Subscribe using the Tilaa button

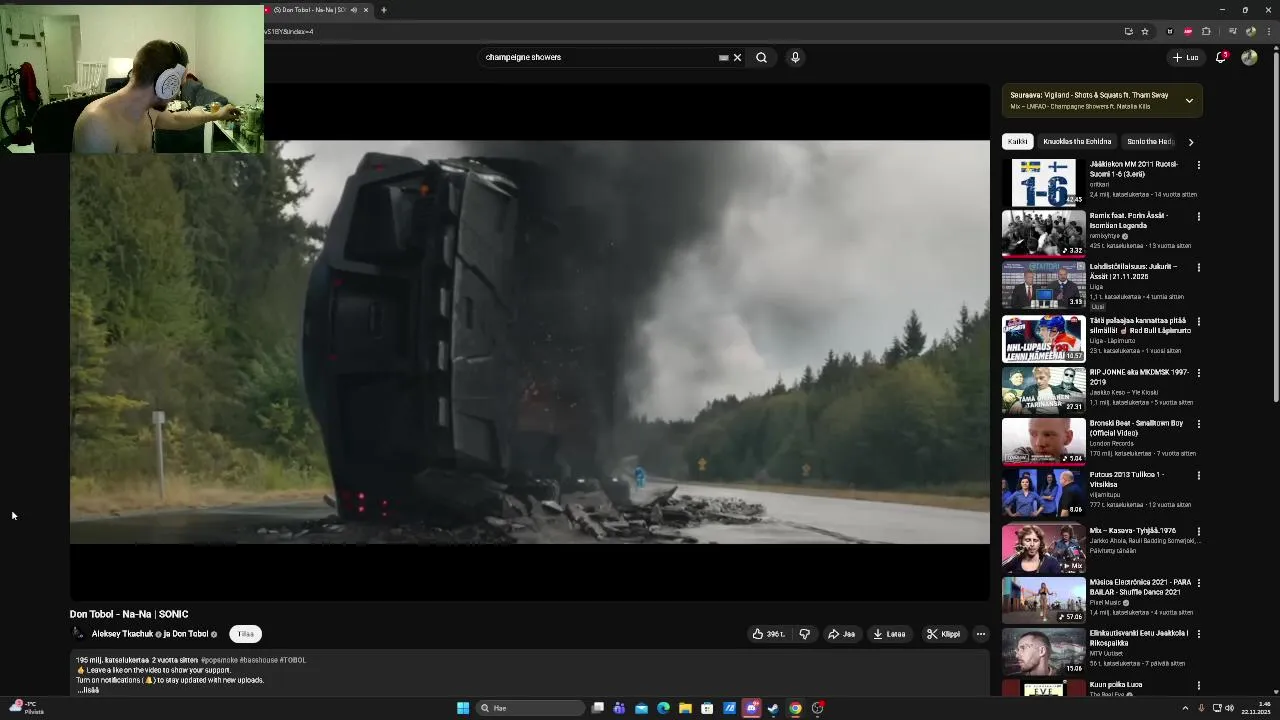pyautogui.click(x=245, y=634)
